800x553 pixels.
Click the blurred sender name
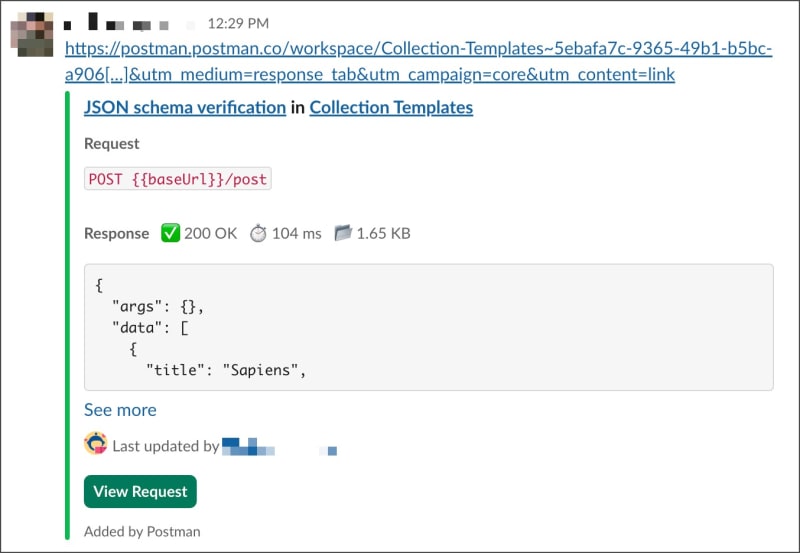coord(129,22)
